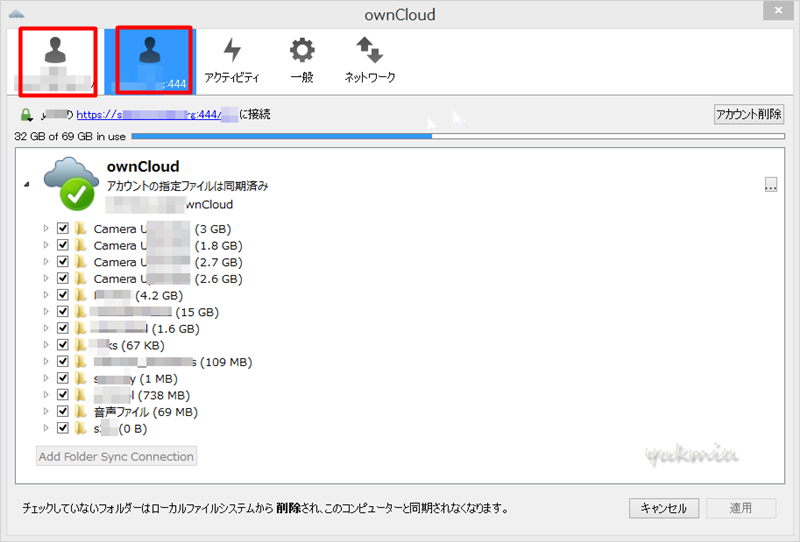Screen dimensions: 800x542
Task: Open the ネットワーク (Network) tab
Action: coord(369,61)
